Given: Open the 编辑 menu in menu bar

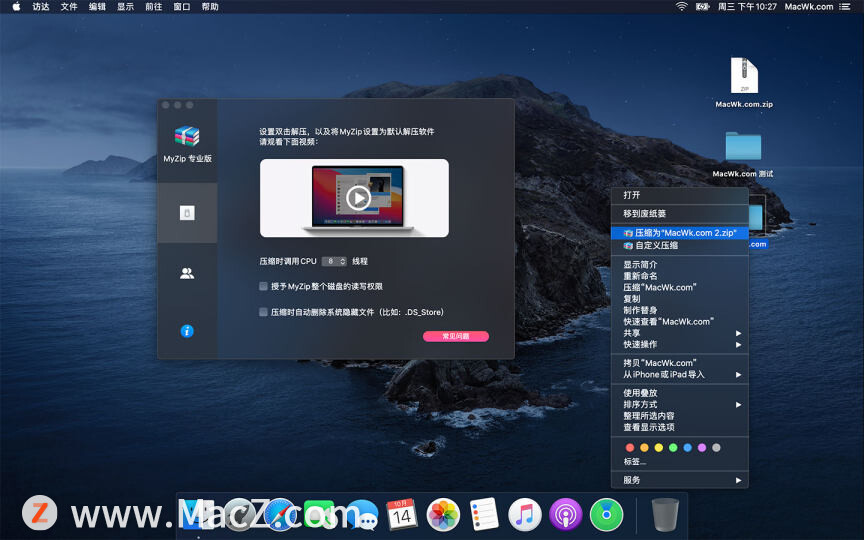Looking at the screenshot, I should coord(97,7).
